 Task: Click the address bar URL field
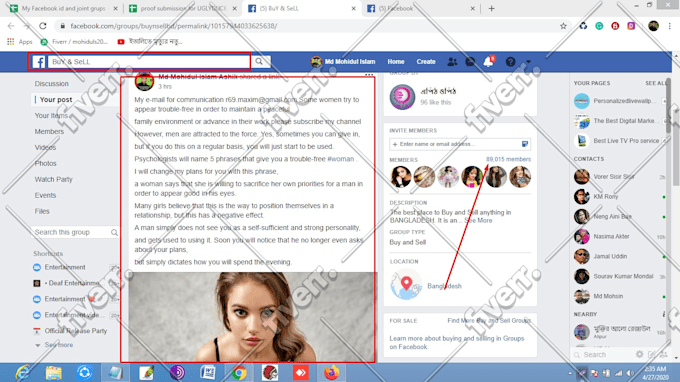click(x=304, y=26)
